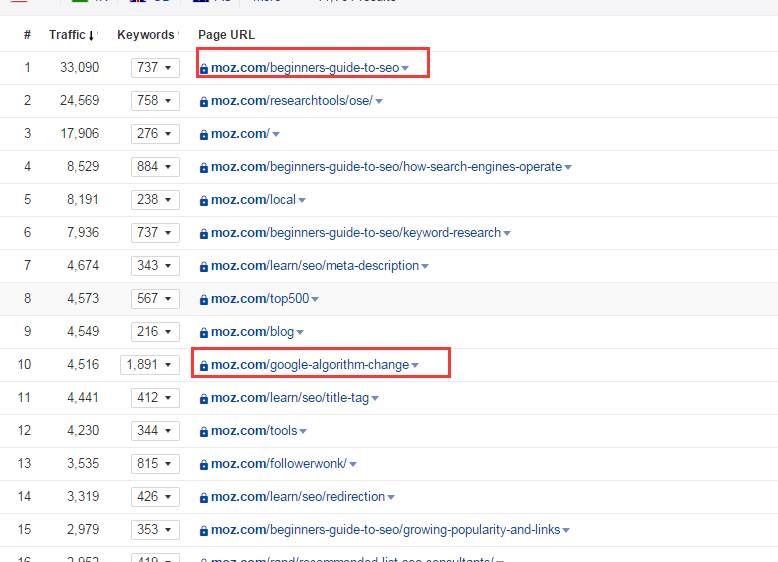Expand URL caret after moz.com/local
This screenshot has width=778, height=562.
point(302,200)
